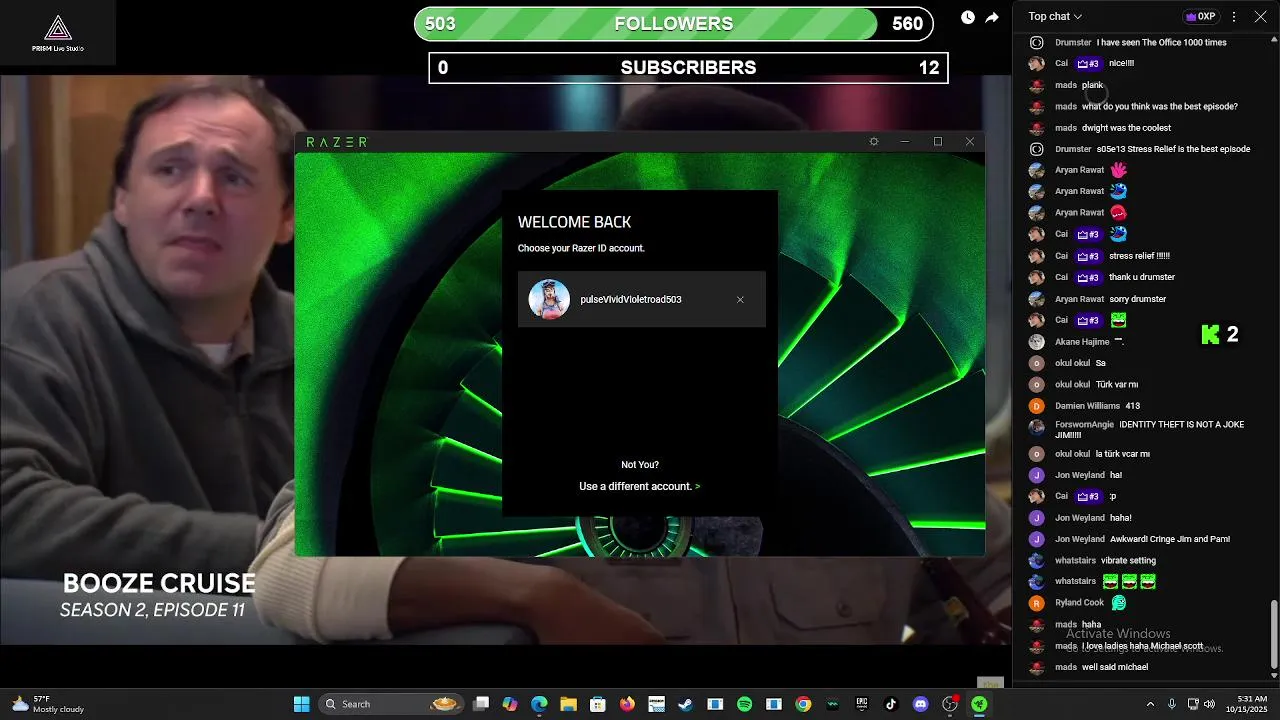Click mads 'well said michael' message
Image resolution: width=1280 pixels, height=720 pixels.
pos(1115,667)
